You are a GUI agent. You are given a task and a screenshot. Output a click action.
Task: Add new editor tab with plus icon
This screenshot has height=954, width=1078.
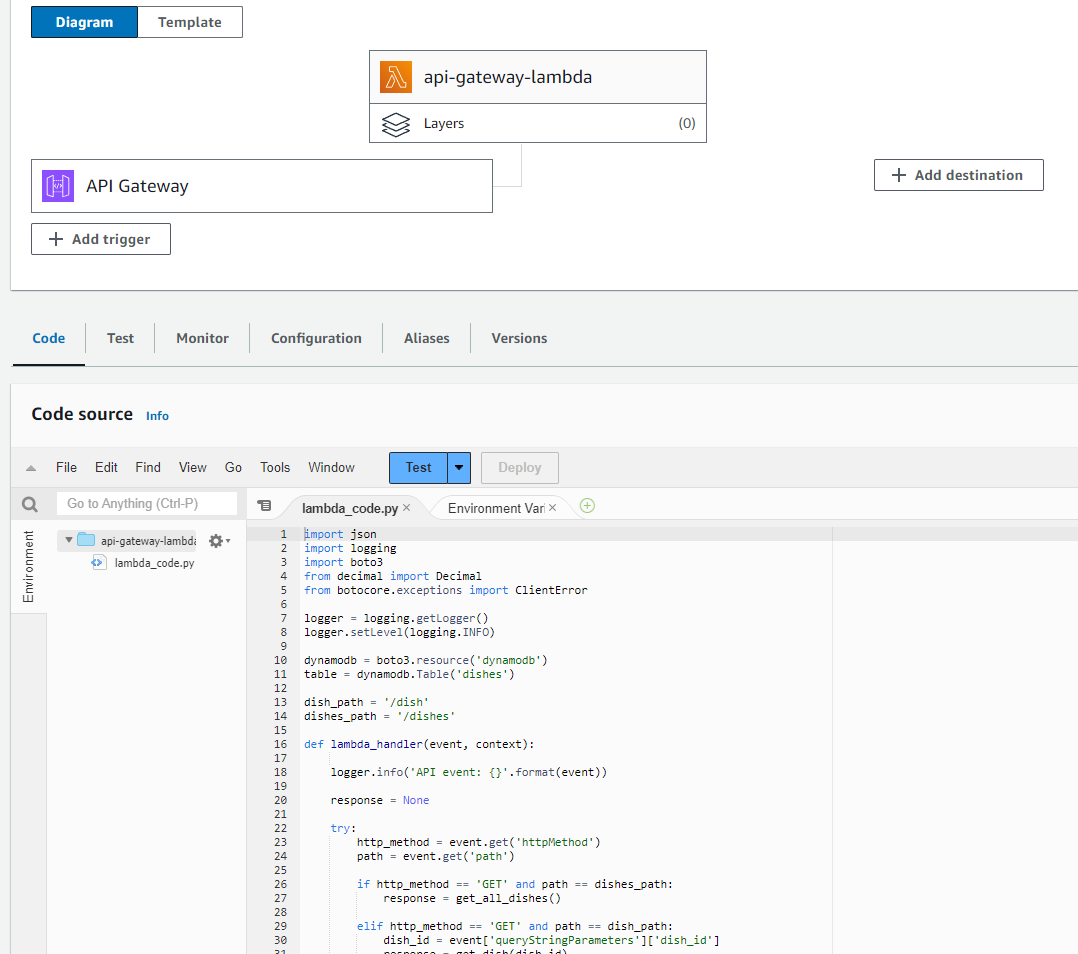pyautogui.click(x=587, y=506)
